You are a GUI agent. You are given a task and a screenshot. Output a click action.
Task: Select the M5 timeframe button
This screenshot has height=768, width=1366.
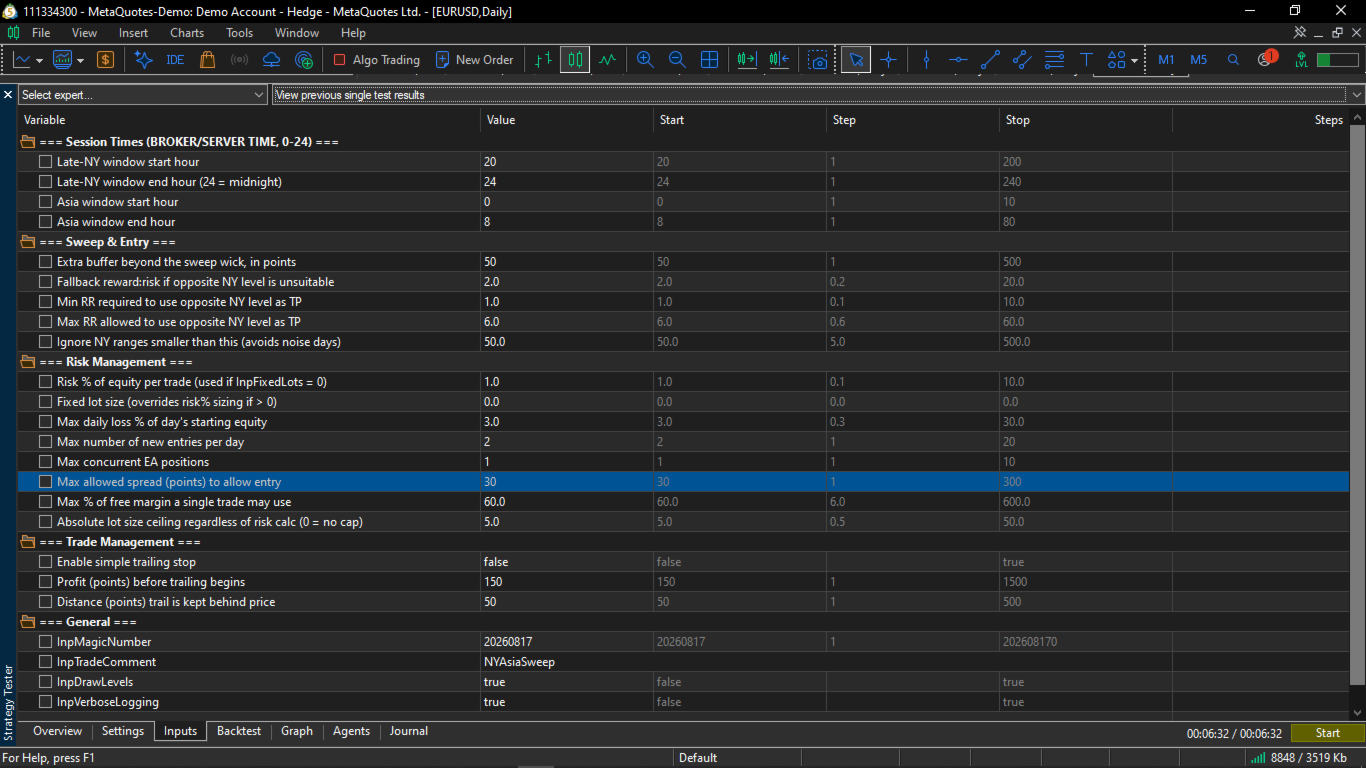pos(1199,60)
